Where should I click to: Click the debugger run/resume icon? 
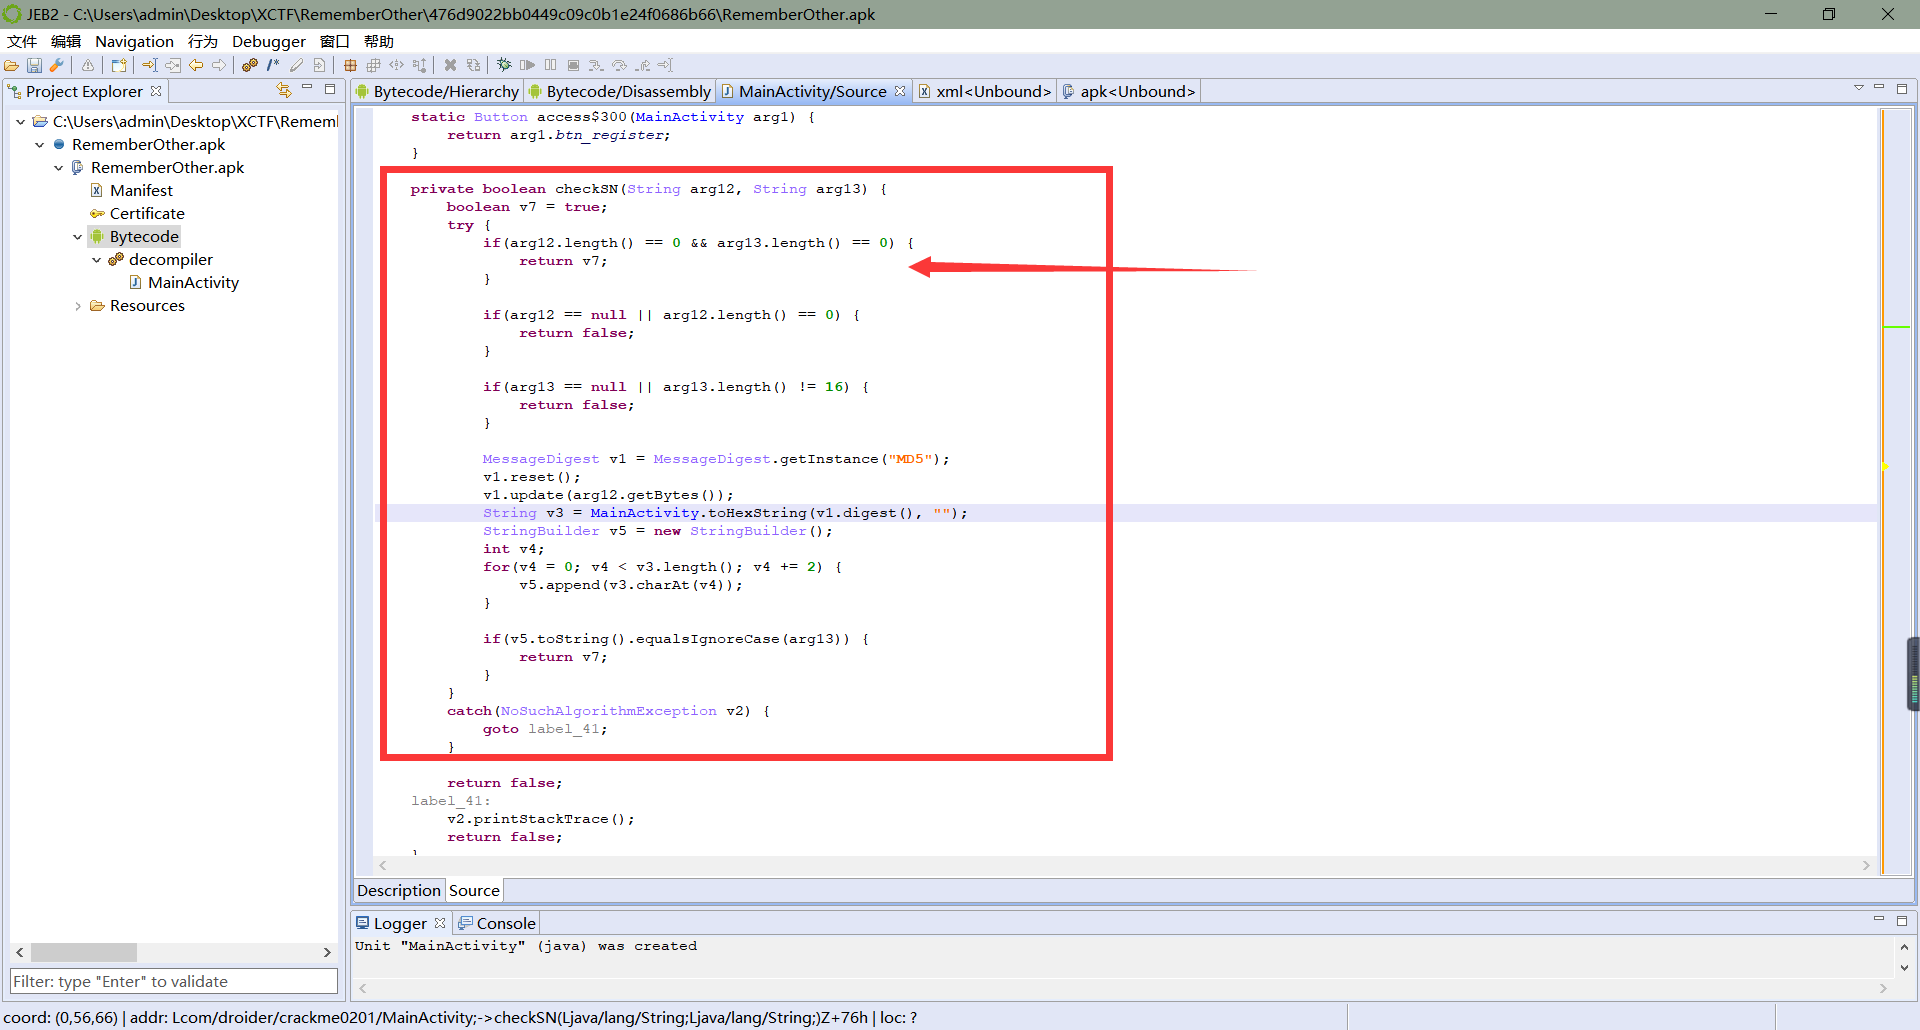point(527,65)
